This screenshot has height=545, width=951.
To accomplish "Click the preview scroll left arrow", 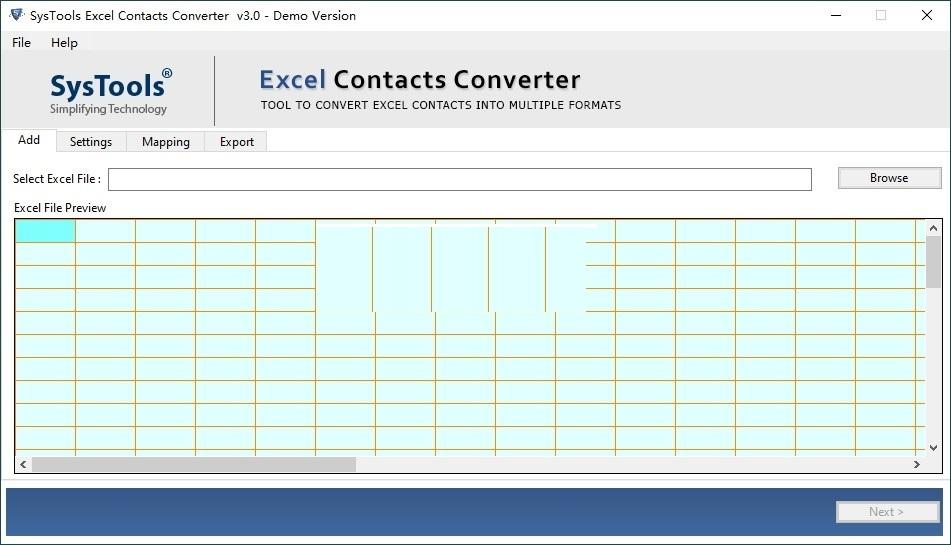I will 23,464.
